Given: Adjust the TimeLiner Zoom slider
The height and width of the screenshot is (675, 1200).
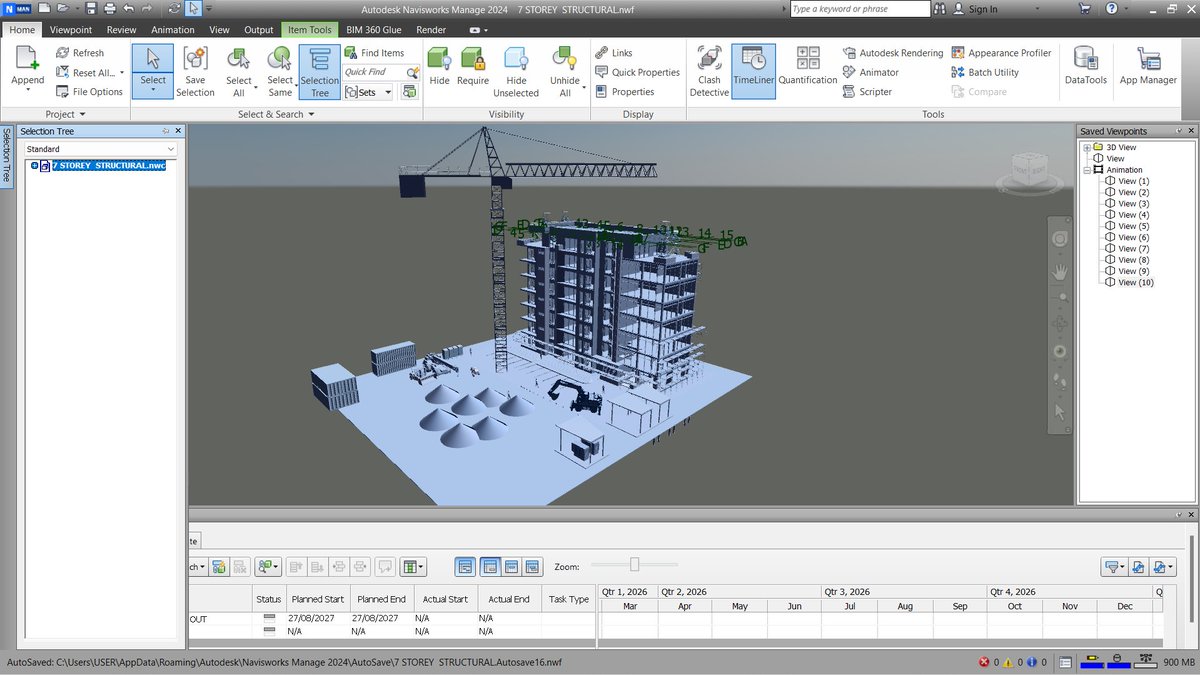Looking at the screenshot, I should tap(634, 566).
